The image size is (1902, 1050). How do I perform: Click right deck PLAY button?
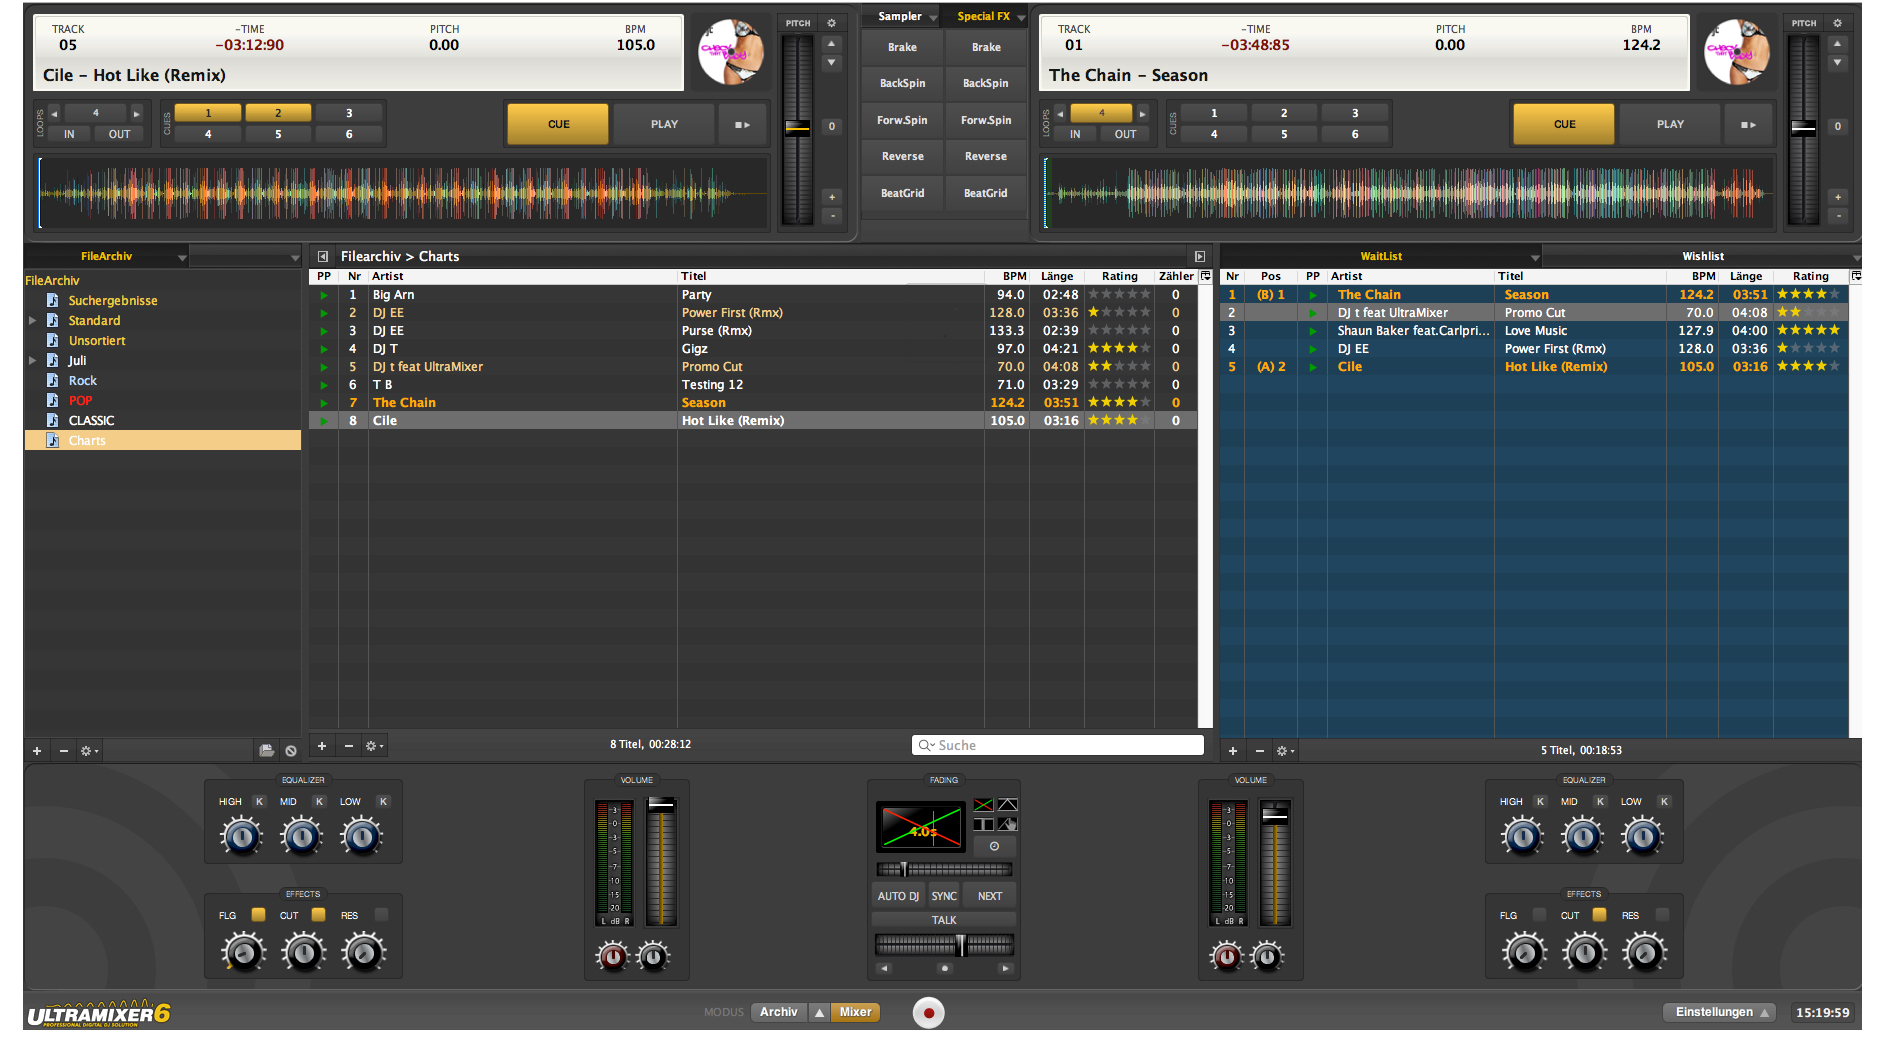(x=1670, y=125)
